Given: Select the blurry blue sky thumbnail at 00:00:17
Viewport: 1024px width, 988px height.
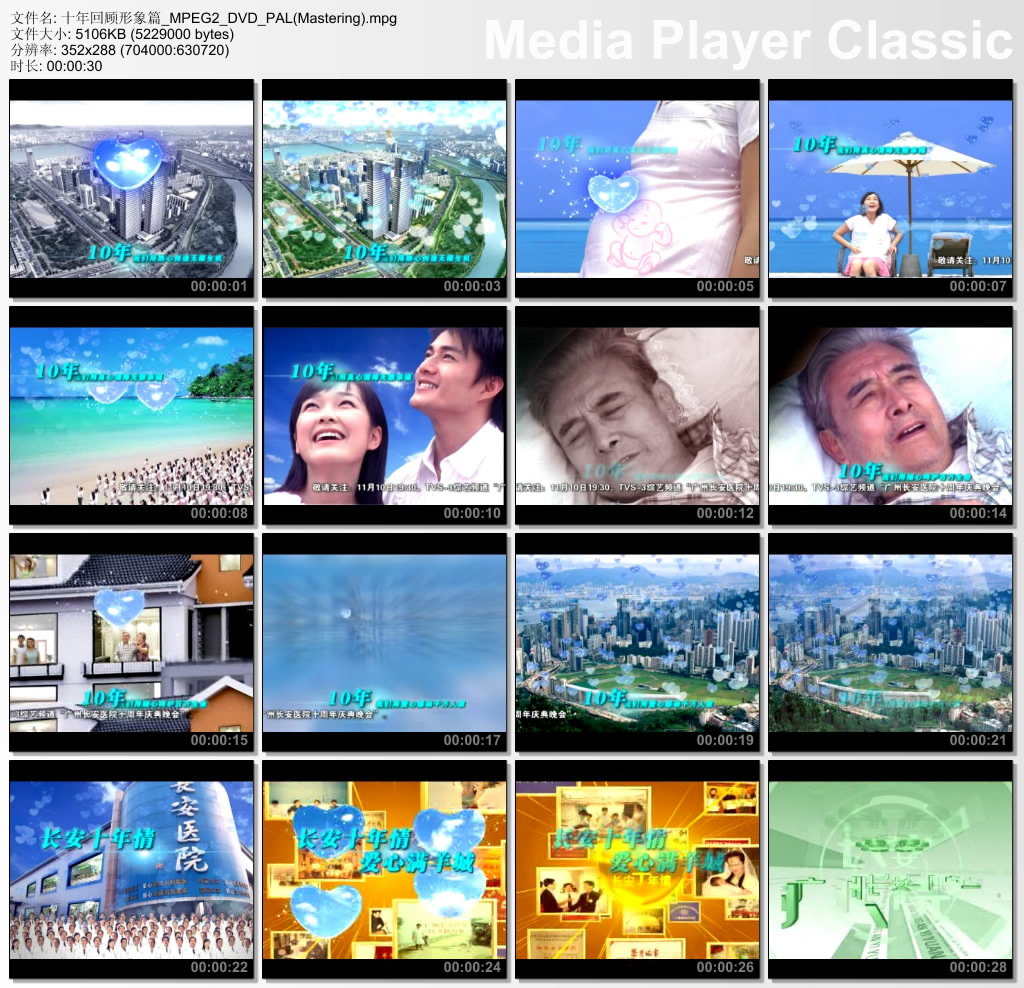Looking at the screenshot, I should (384, 643).
